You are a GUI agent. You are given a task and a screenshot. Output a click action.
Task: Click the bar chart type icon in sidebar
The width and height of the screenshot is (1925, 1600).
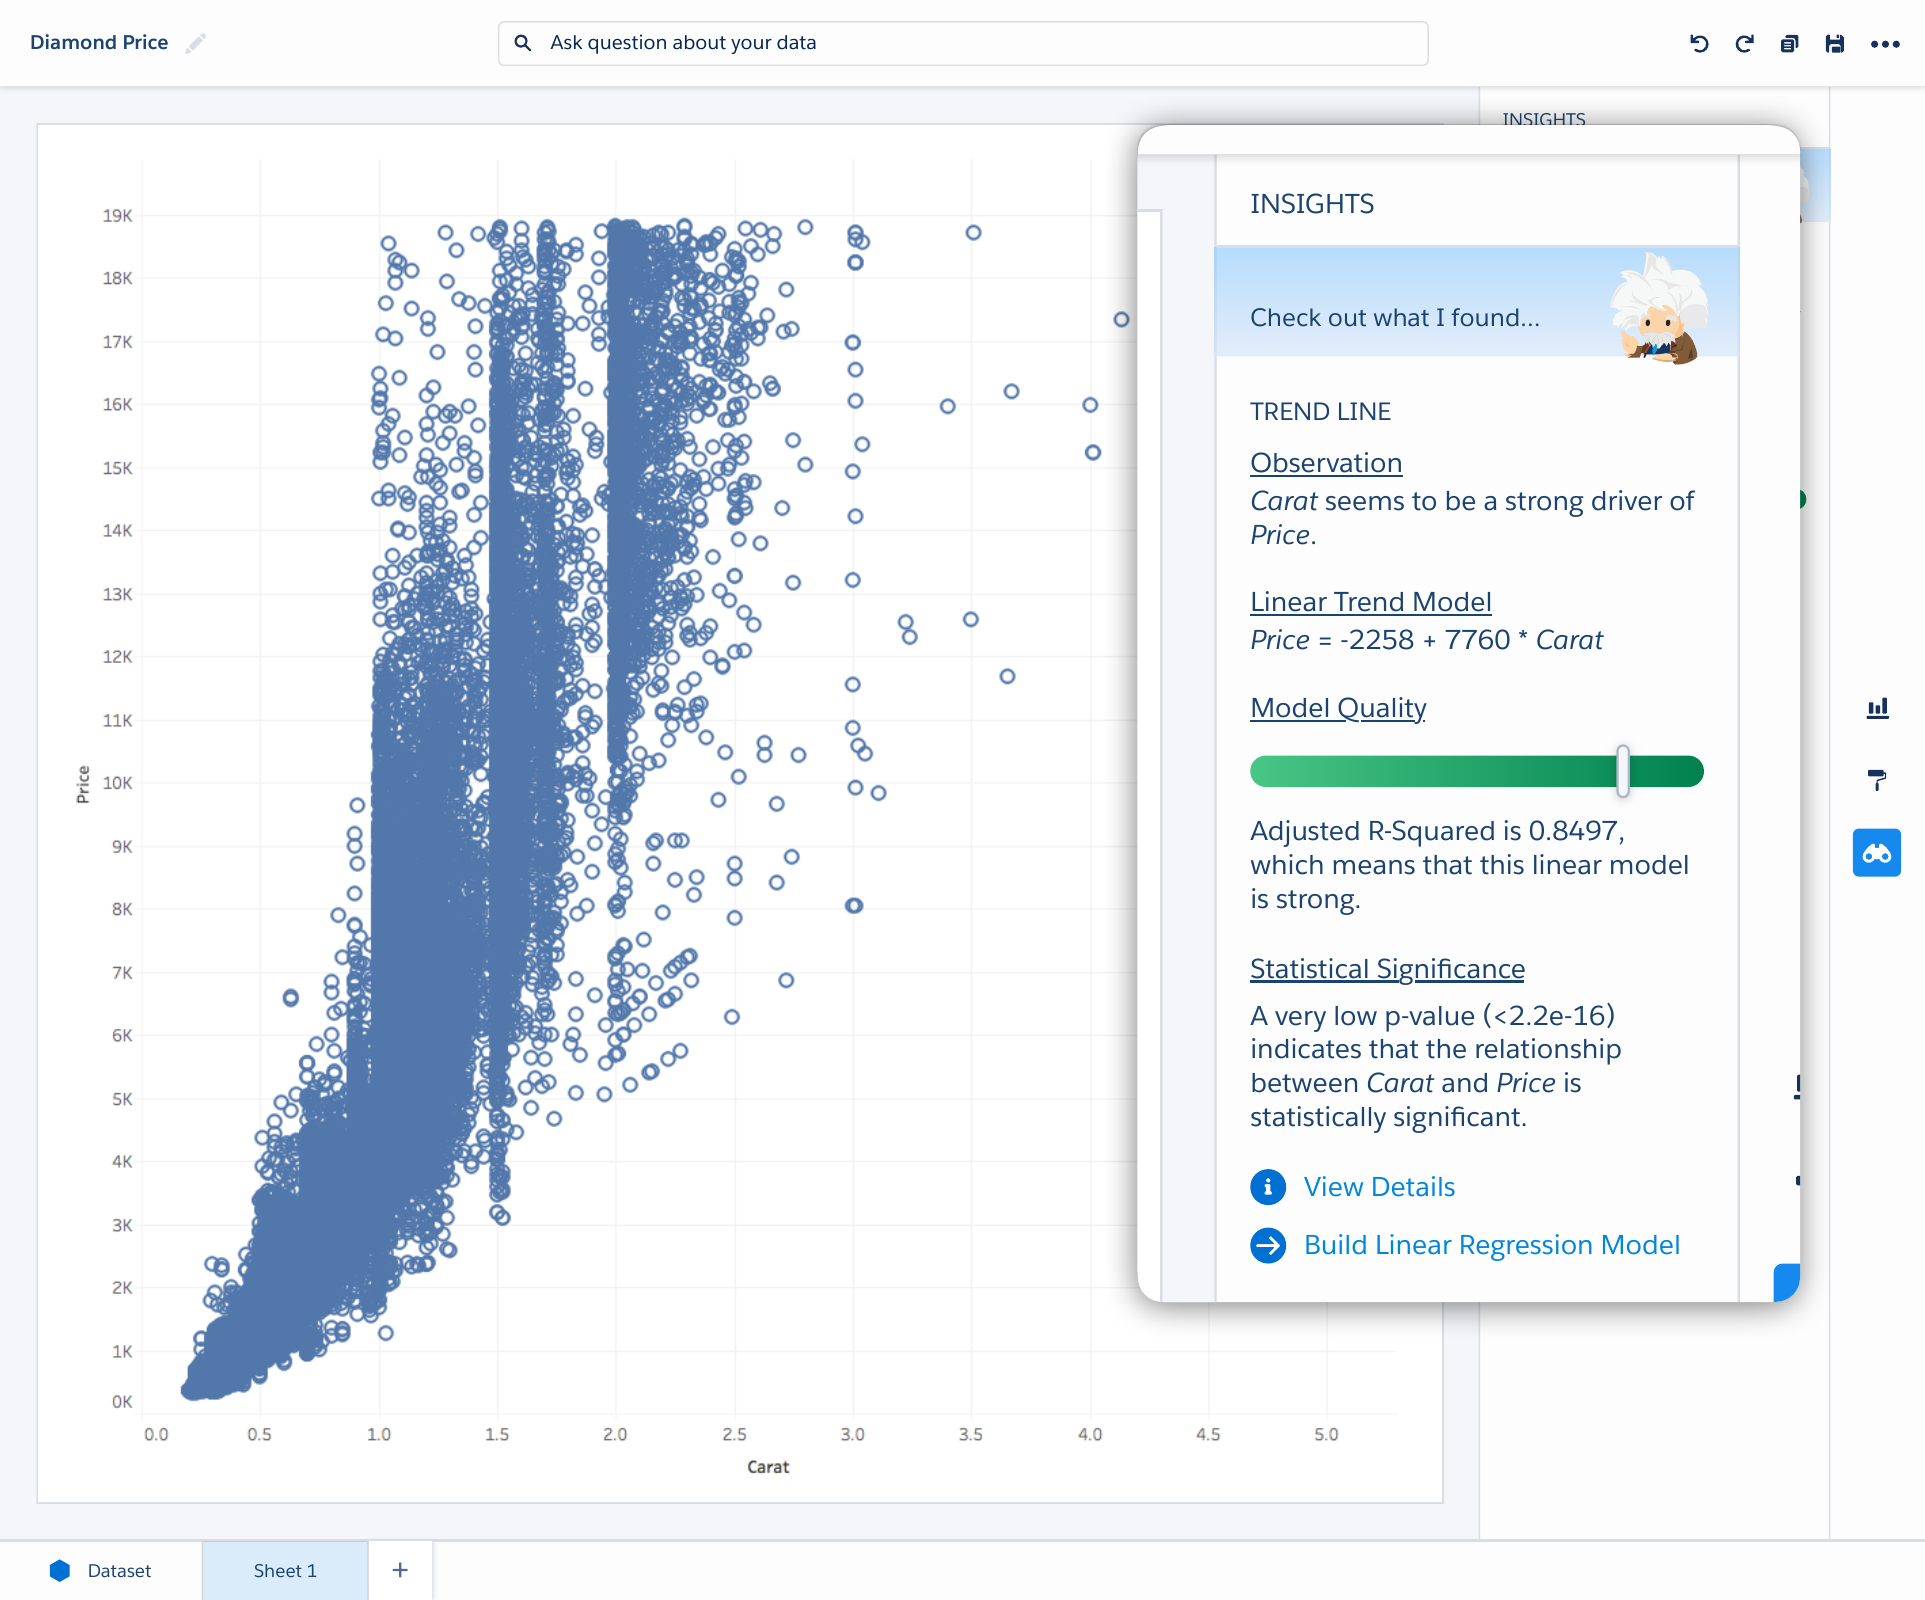pyautogui.click(x=1877, y=708)
